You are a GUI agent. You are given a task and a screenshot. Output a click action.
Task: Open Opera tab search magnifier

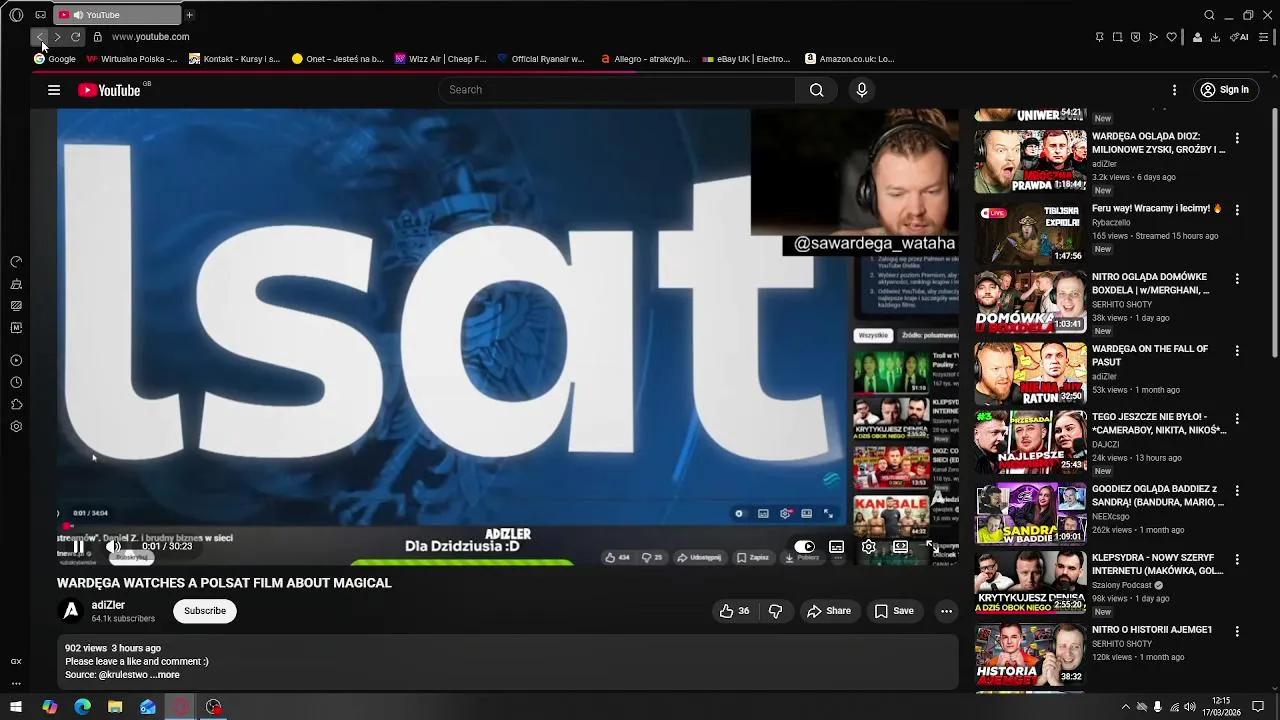[1209, 15]
